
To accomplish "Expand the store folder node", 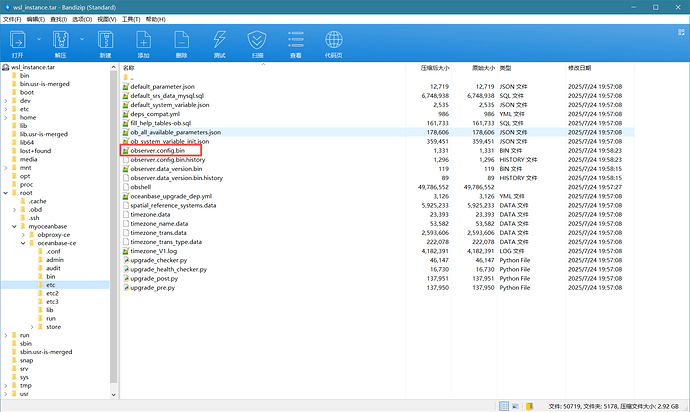I will 32,327.
